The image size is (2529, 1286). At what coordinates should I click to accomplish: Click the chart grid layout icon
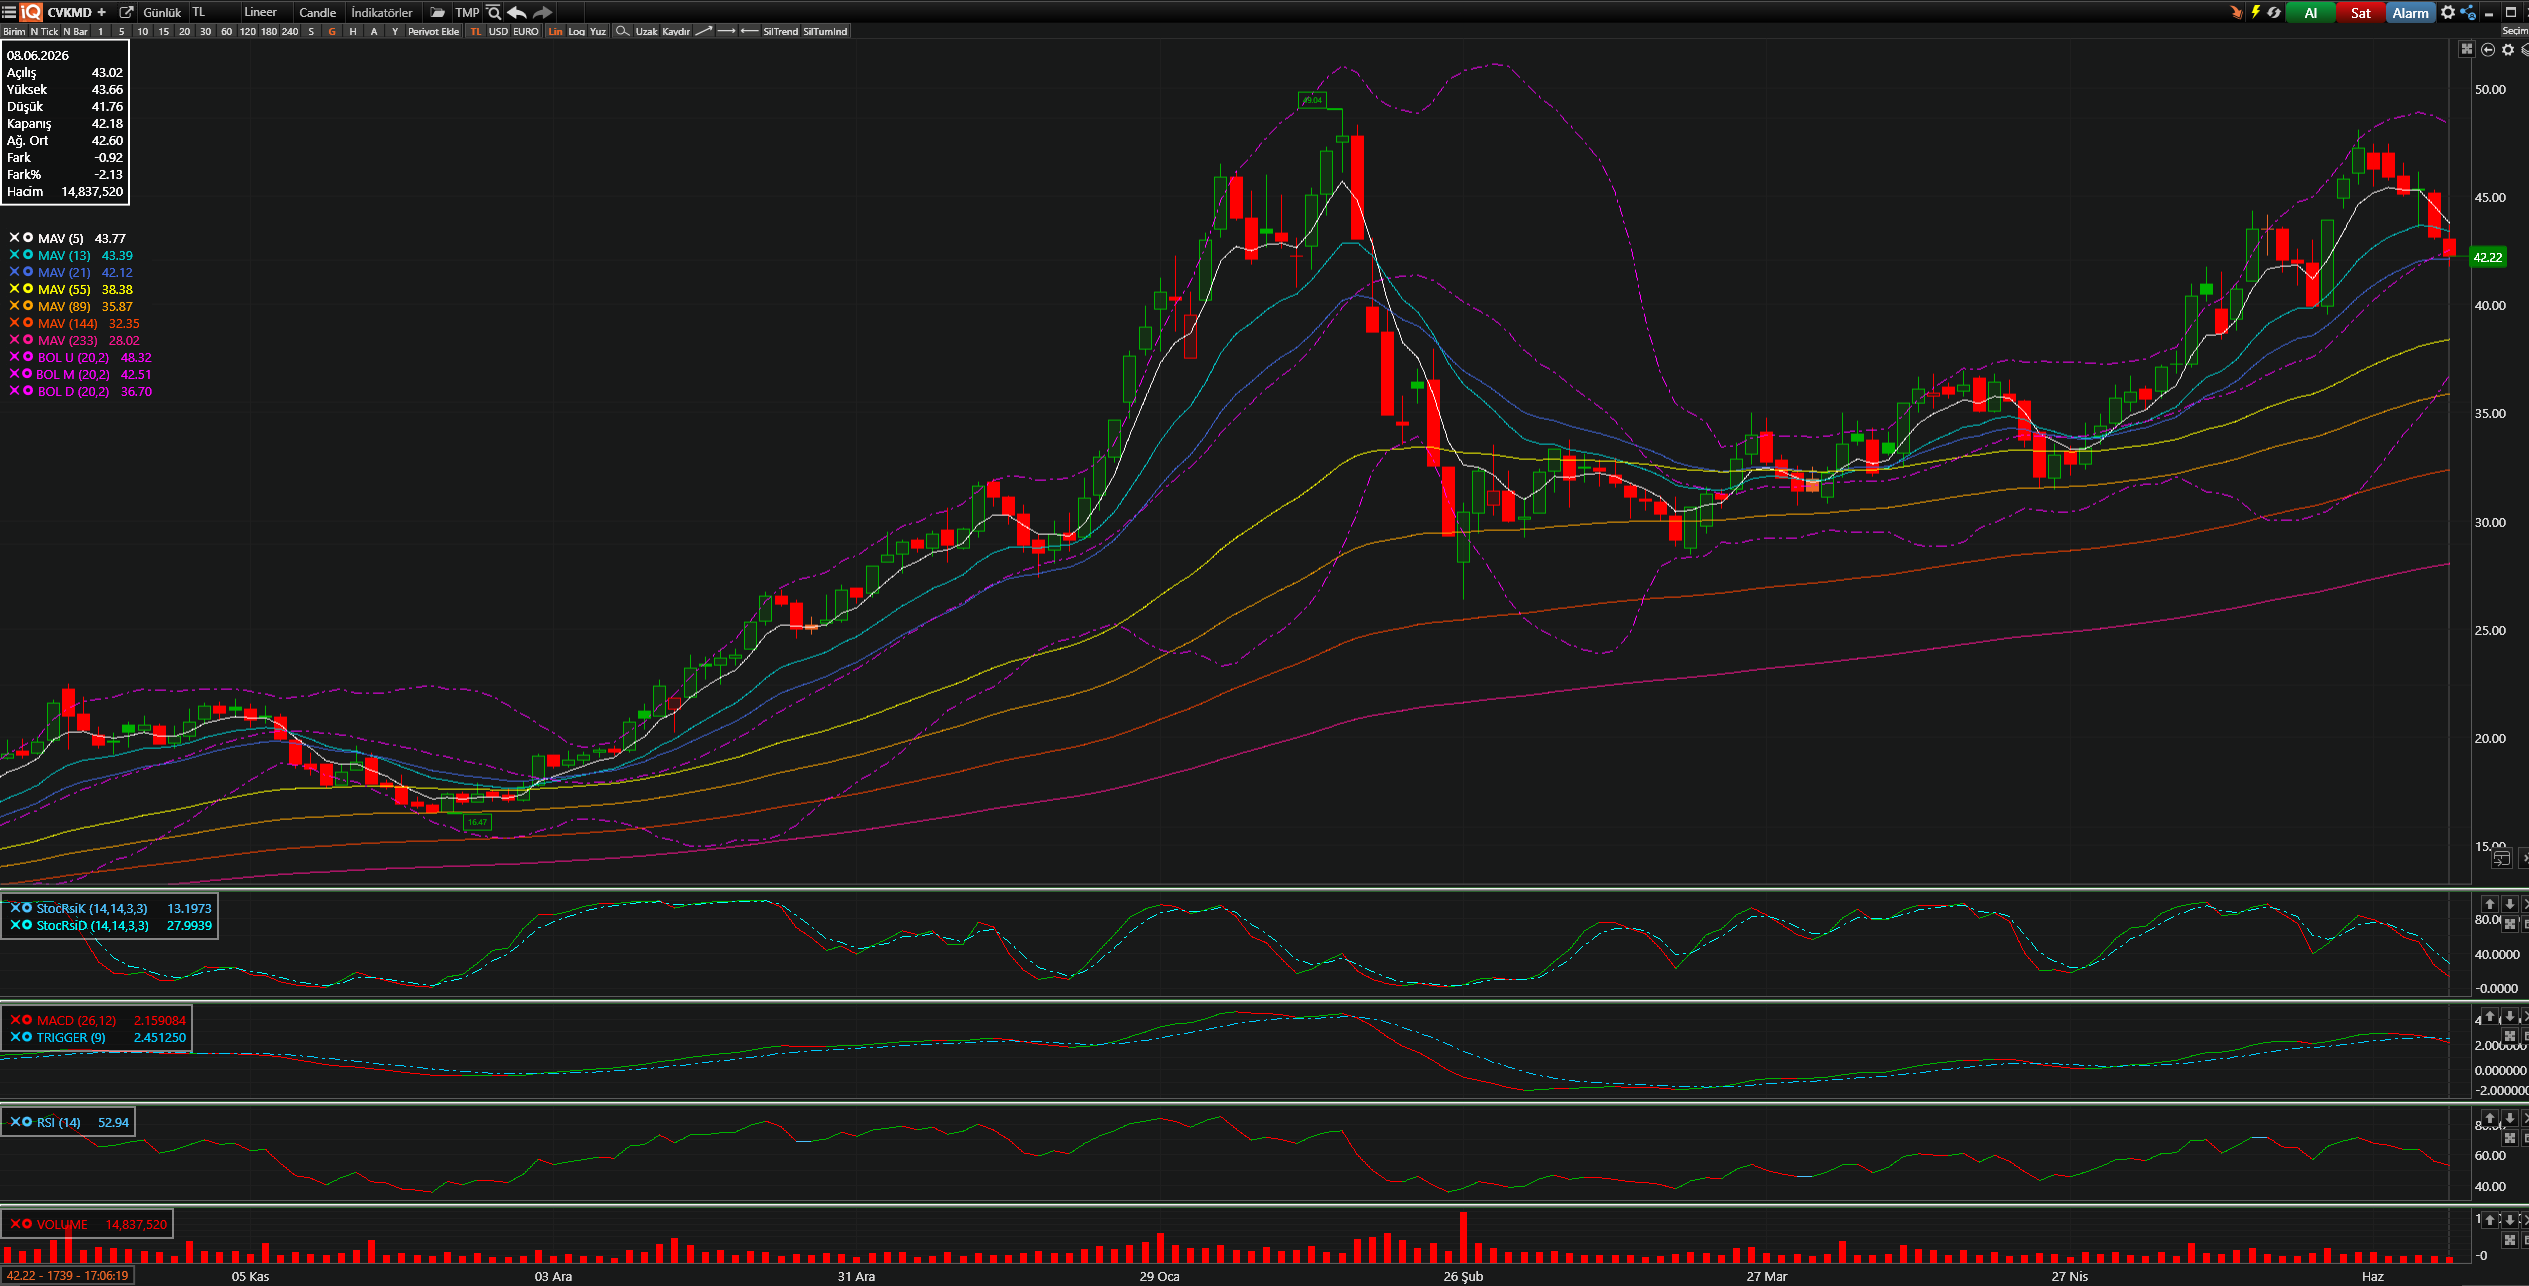click(x=2467, y=49)
